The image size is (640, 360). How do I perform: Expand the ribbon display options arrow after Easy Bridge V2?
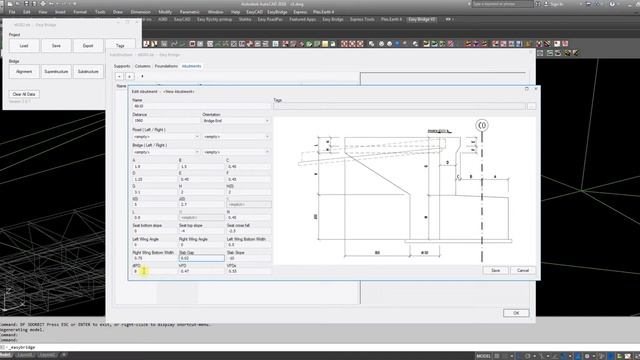tap(449, 19)
